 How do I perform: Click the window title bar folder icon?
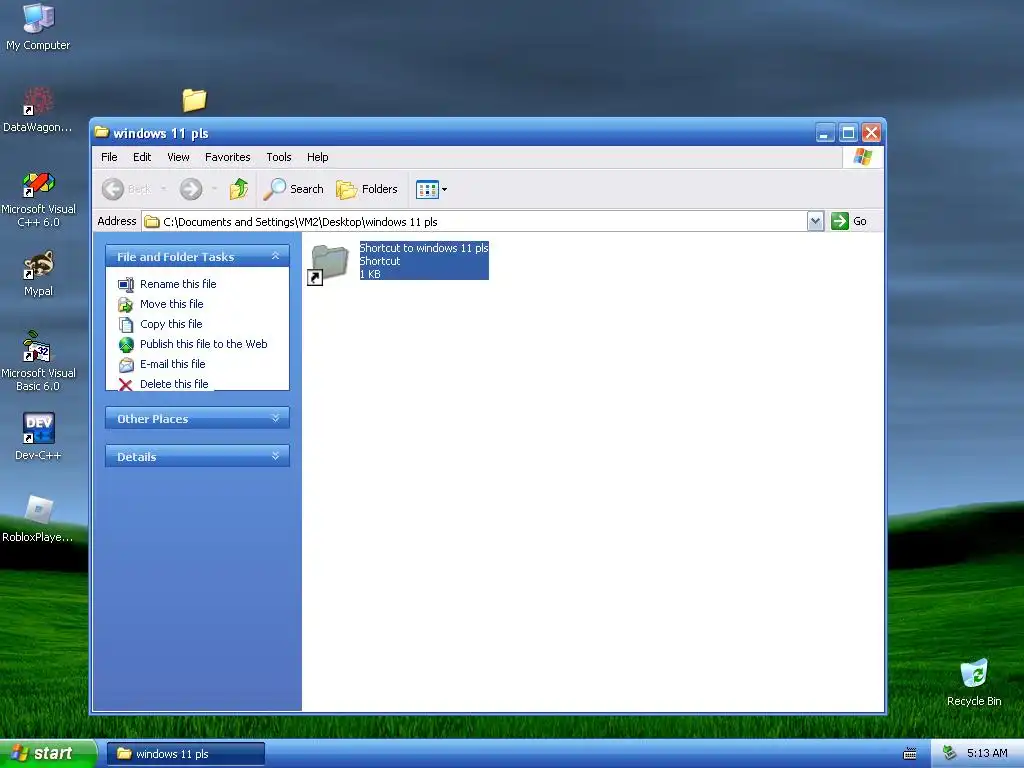click(x=101, y=133)
